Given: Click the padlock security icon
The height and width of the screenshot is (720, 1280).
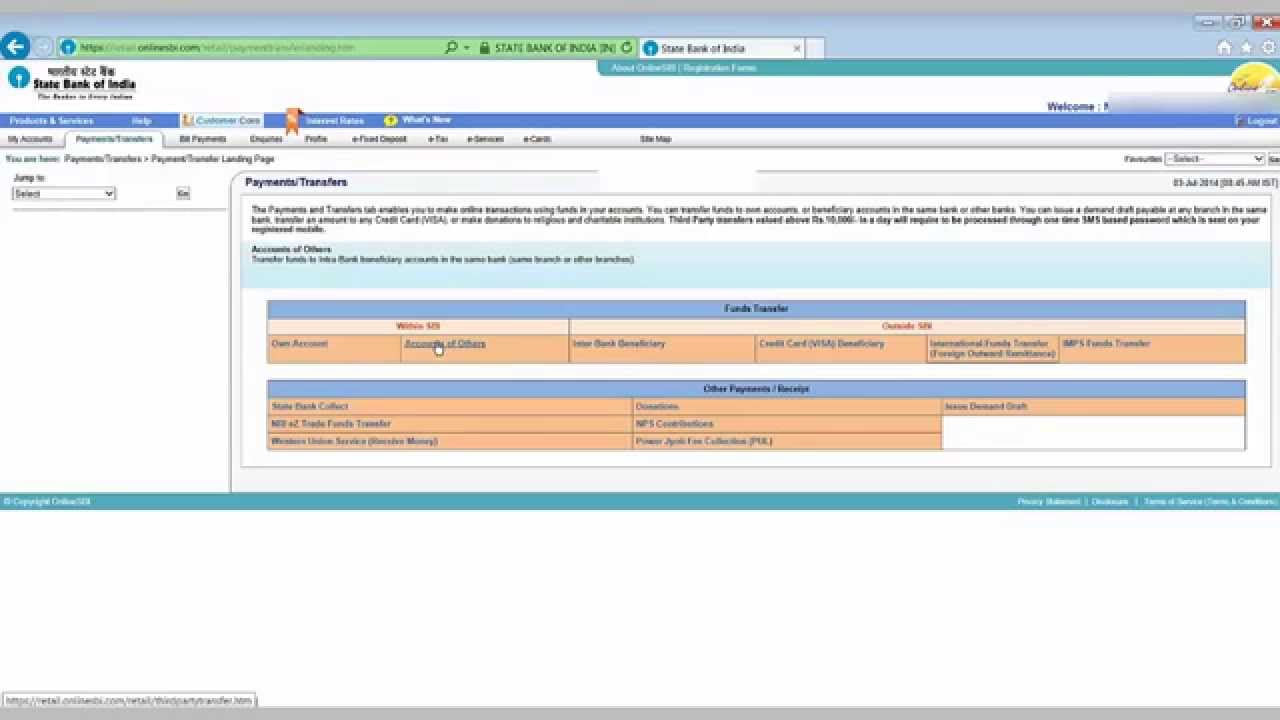Looking at the screenshot, I should (x=484, y=48).
